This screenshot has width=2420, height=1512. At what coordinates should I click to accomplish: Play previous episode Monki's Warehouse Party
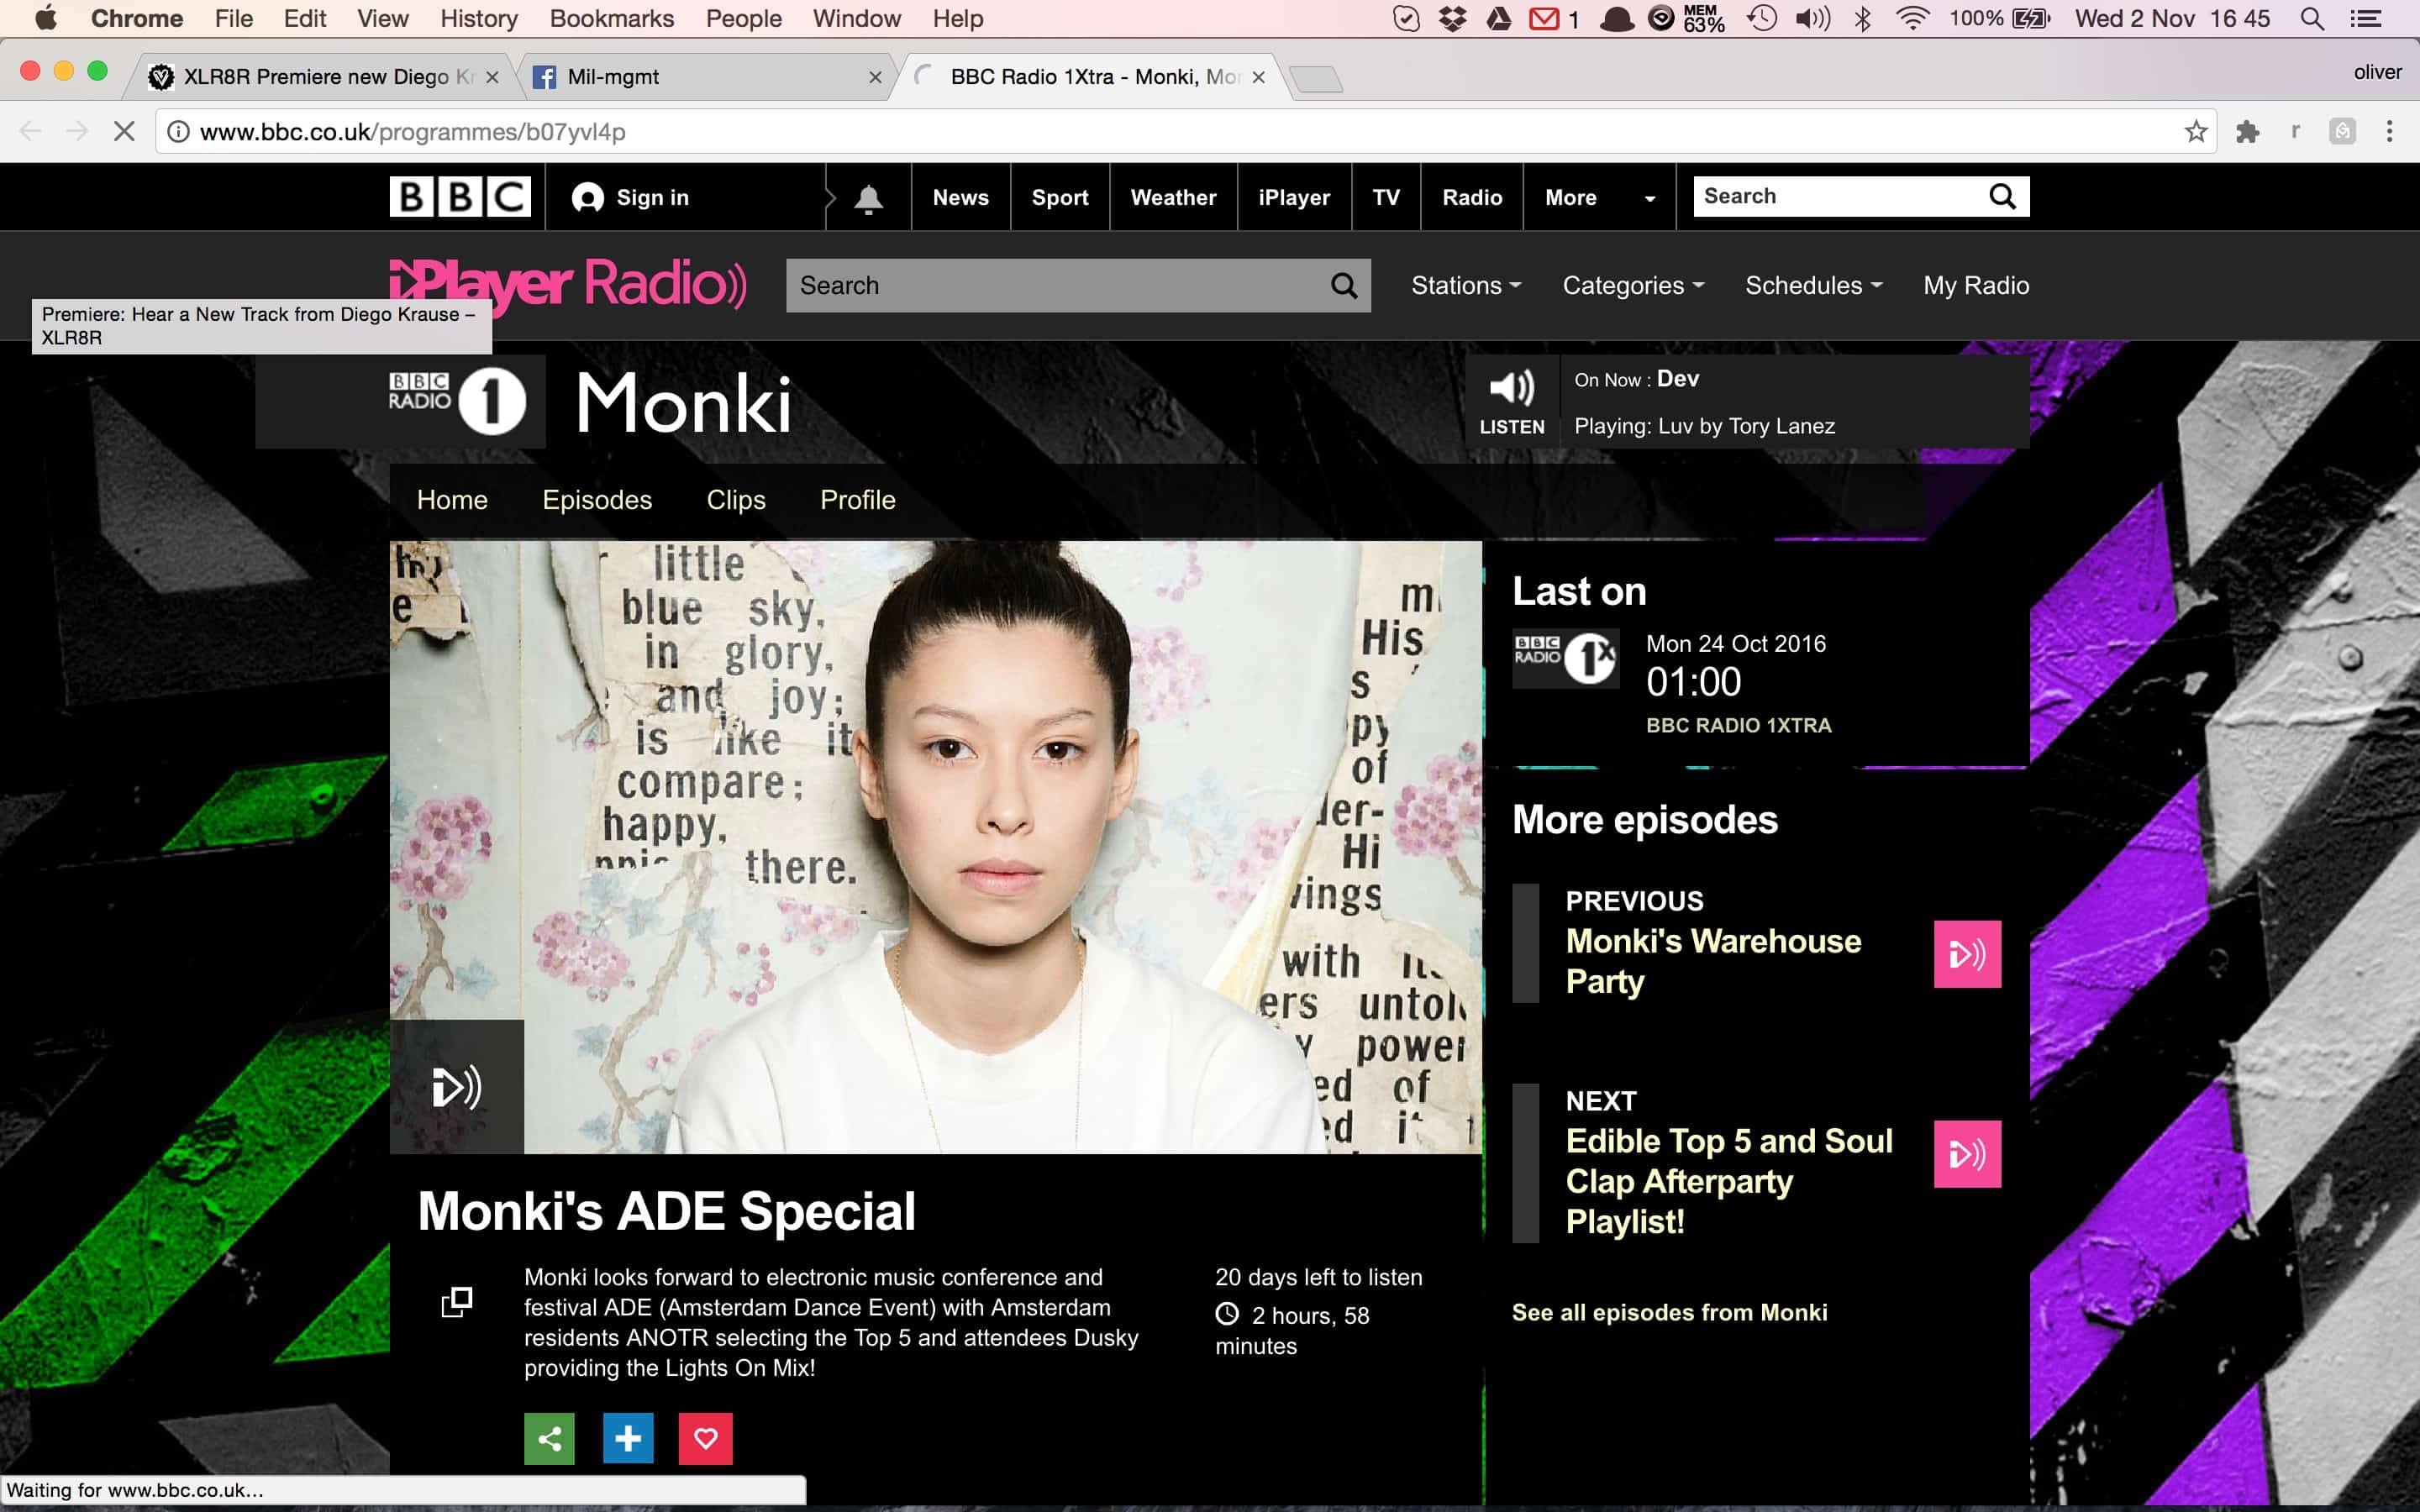click(x=1967, y=954)
